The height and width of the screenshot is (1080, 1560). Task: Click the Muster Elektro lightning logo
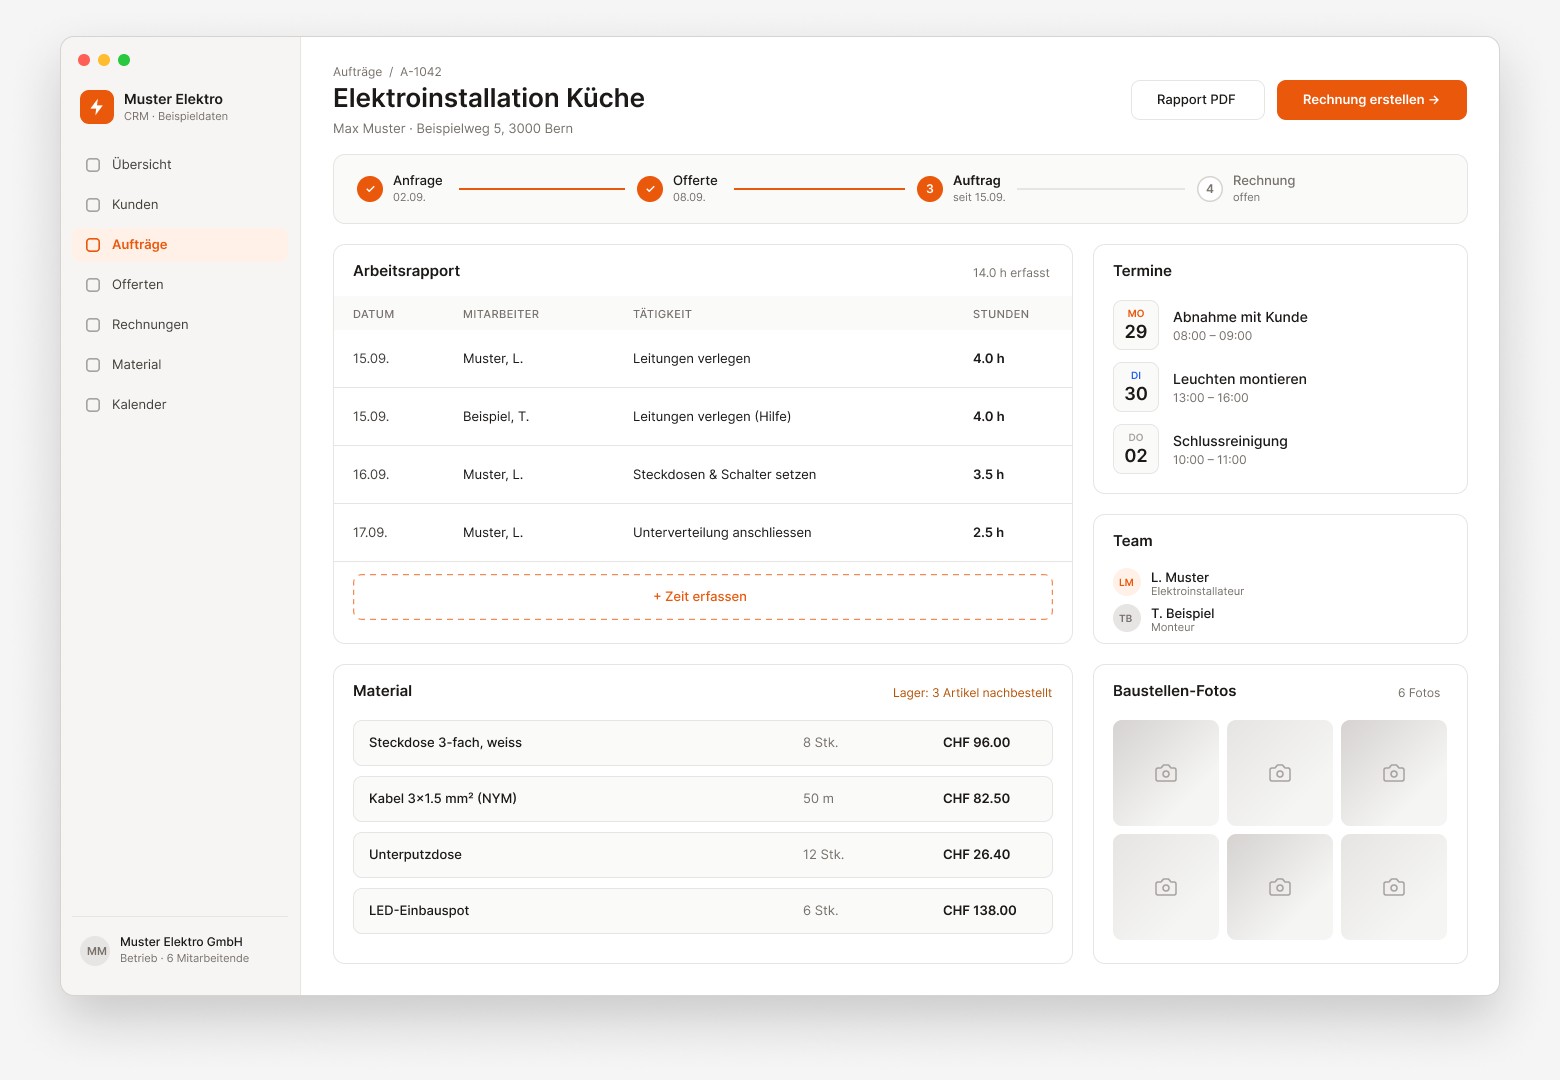tap(97, 107)
